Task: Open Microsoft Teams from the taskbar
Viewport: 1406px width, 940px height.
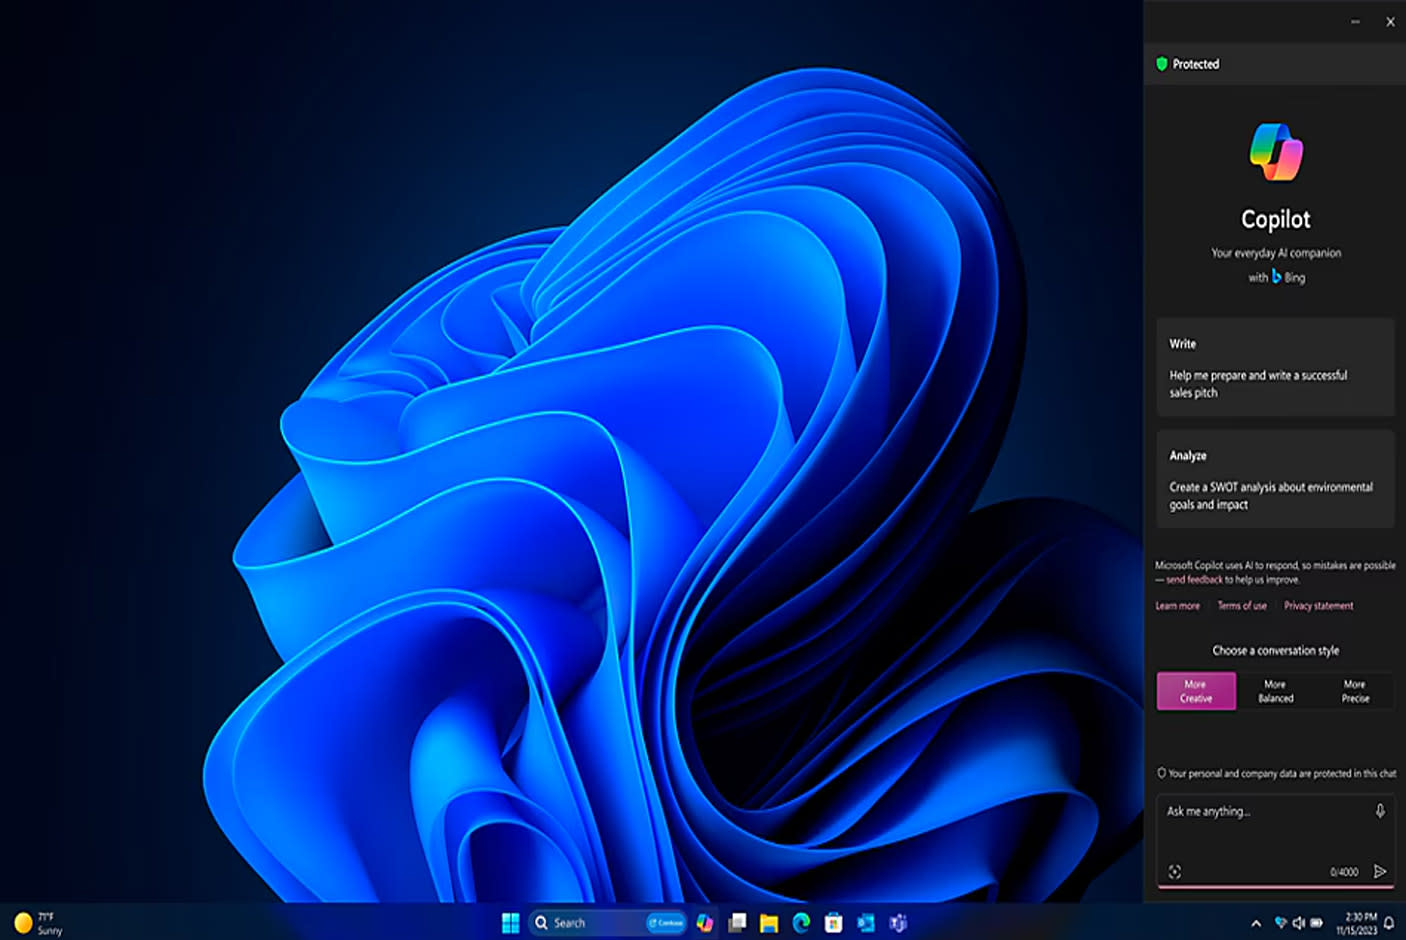Action: click(x=898, y=922)
